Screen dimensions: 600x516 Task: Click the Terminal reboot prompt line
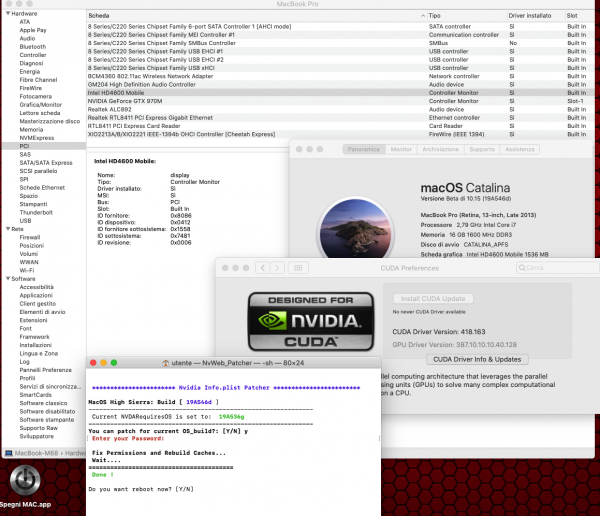click(x=141, y=489)
